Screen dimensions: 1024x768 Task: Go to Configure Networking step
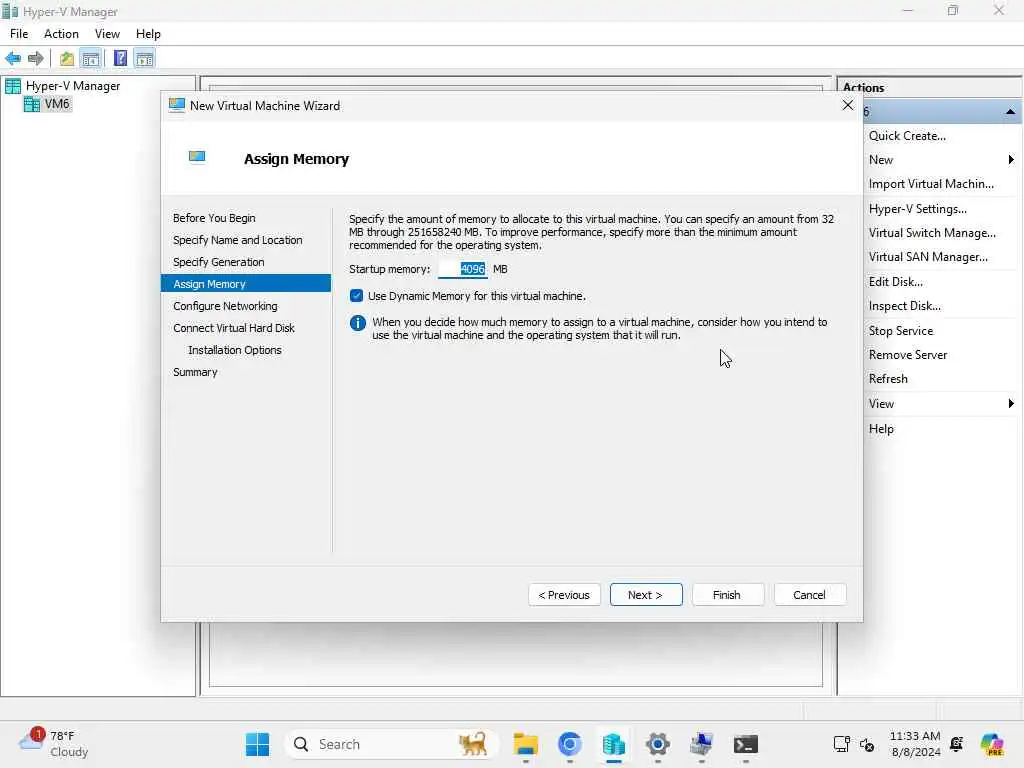tap(225, 306)
